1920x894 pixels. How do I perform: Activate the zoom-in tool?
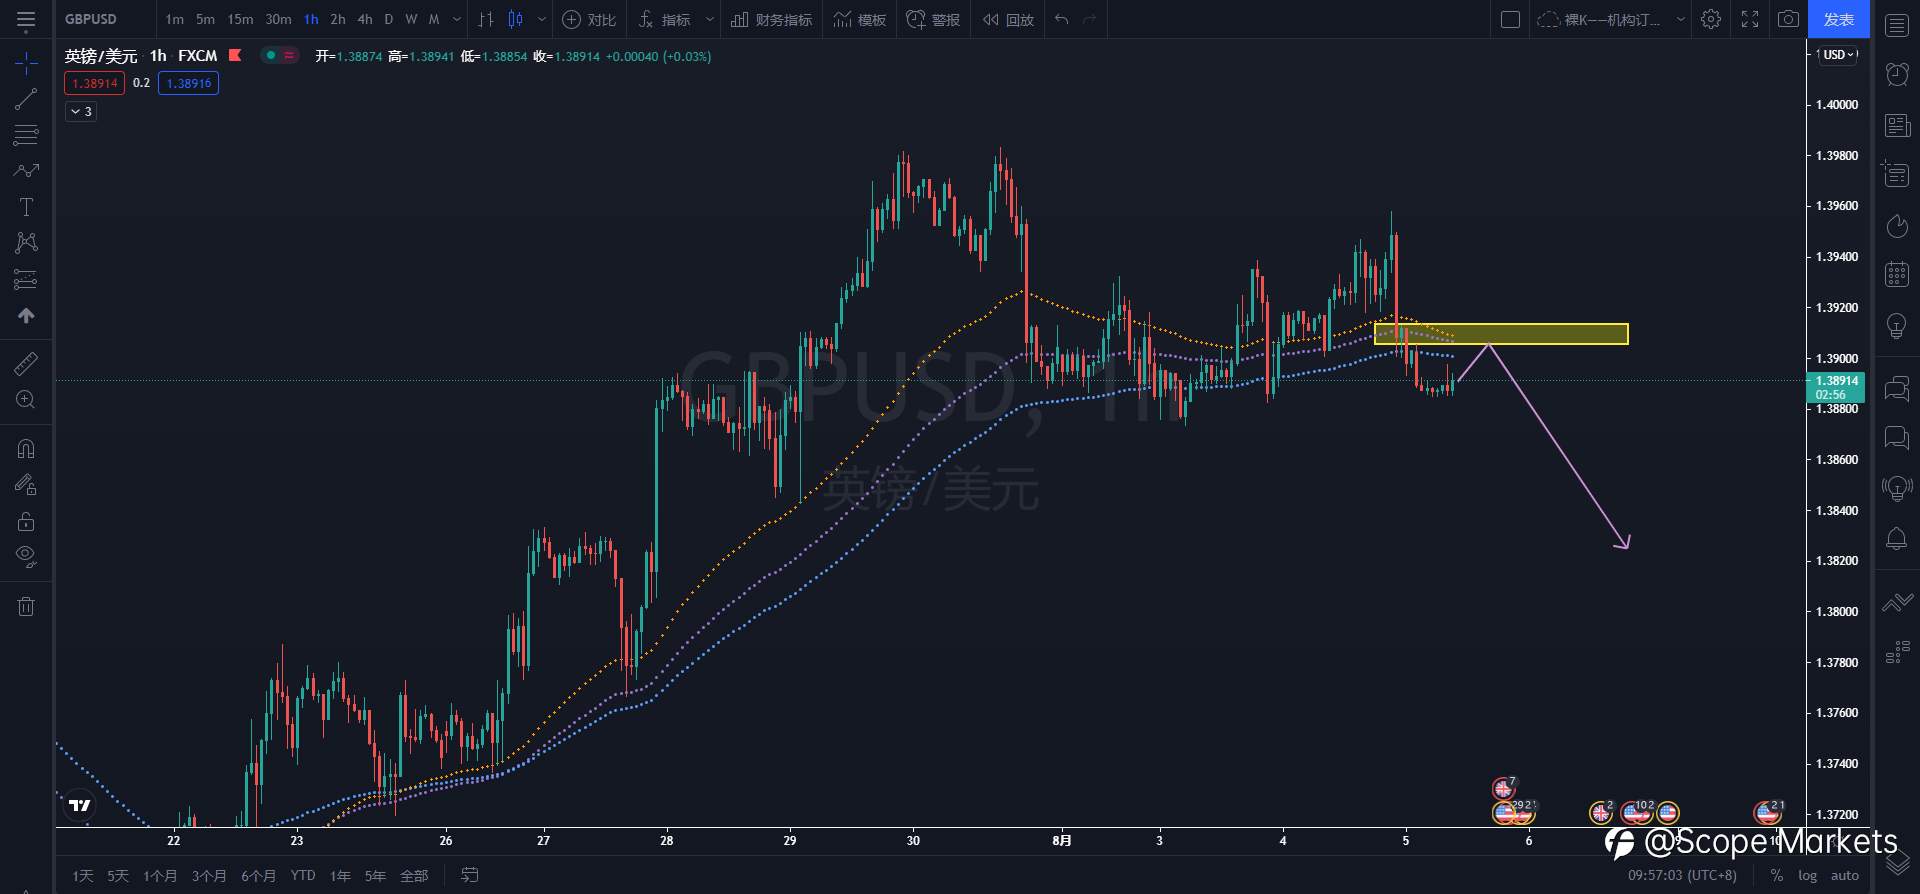[x=26, y=399]
